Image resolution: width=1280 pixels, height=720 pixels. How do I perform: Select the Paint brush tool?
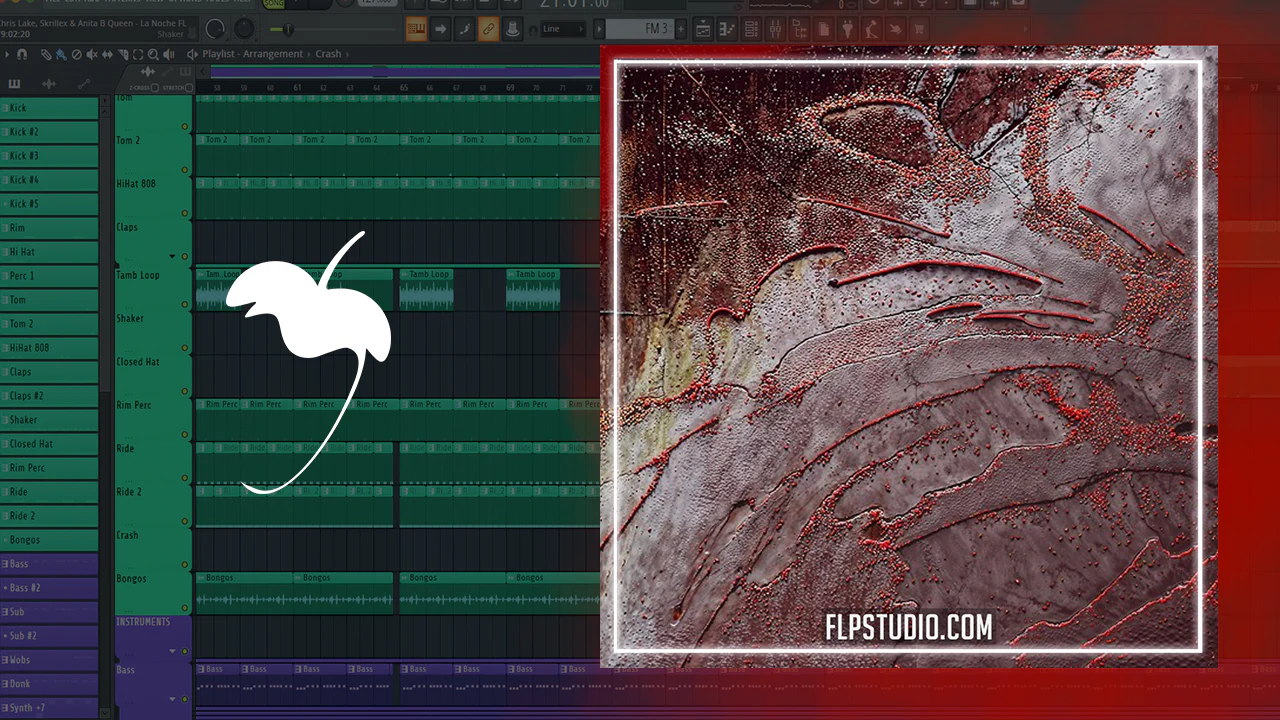tap(61, 54)
